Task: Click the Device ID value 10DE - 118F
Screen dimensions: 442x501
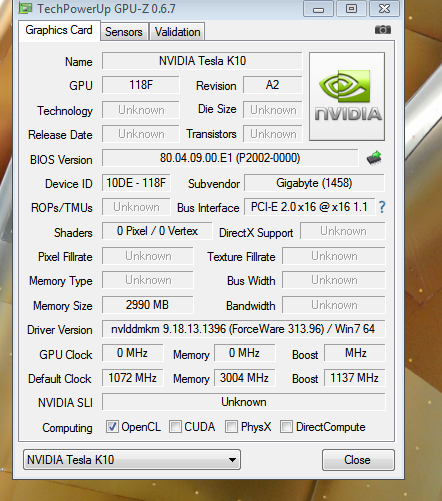Action: pos(136,183)
